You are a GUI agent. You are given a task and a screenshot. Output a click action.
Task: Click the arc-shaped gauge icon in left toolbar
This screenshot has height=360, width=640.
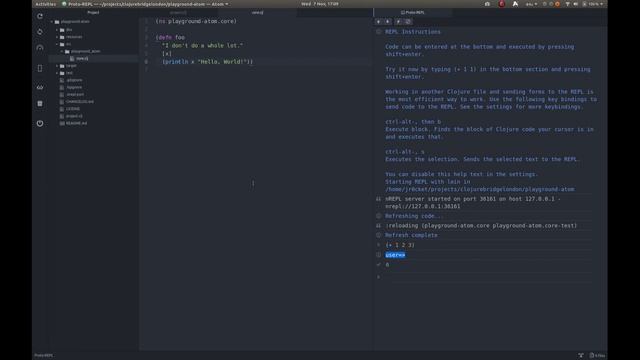(40, 48)
